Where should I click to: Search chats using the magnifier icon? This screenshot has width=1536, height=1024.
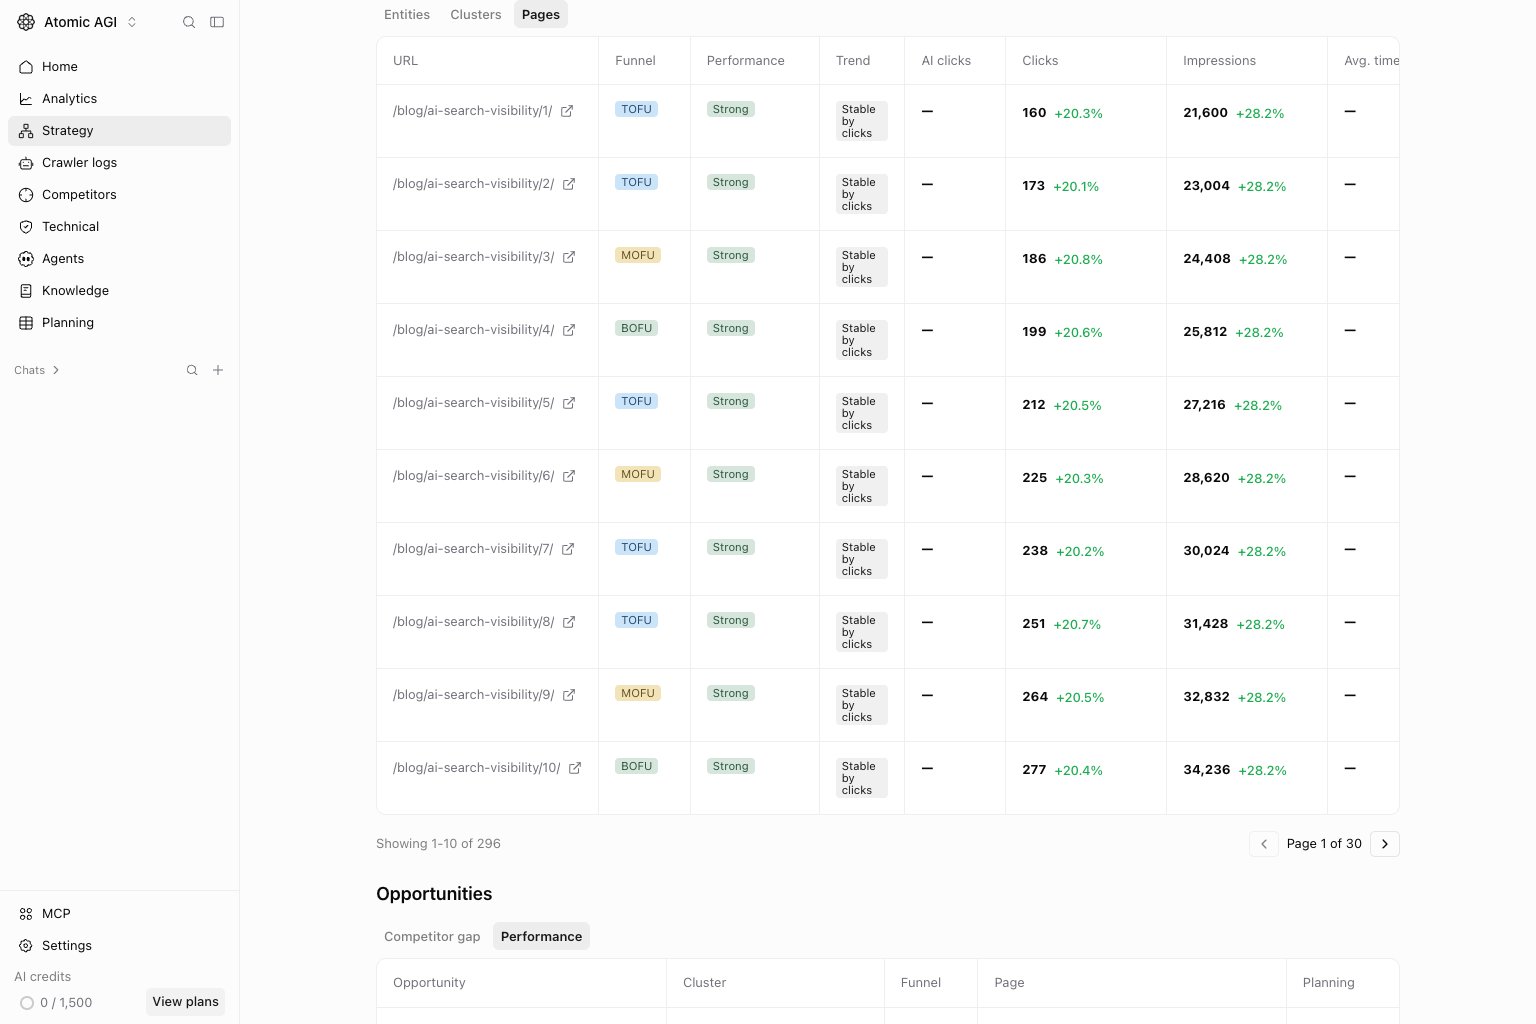(192, 370)
